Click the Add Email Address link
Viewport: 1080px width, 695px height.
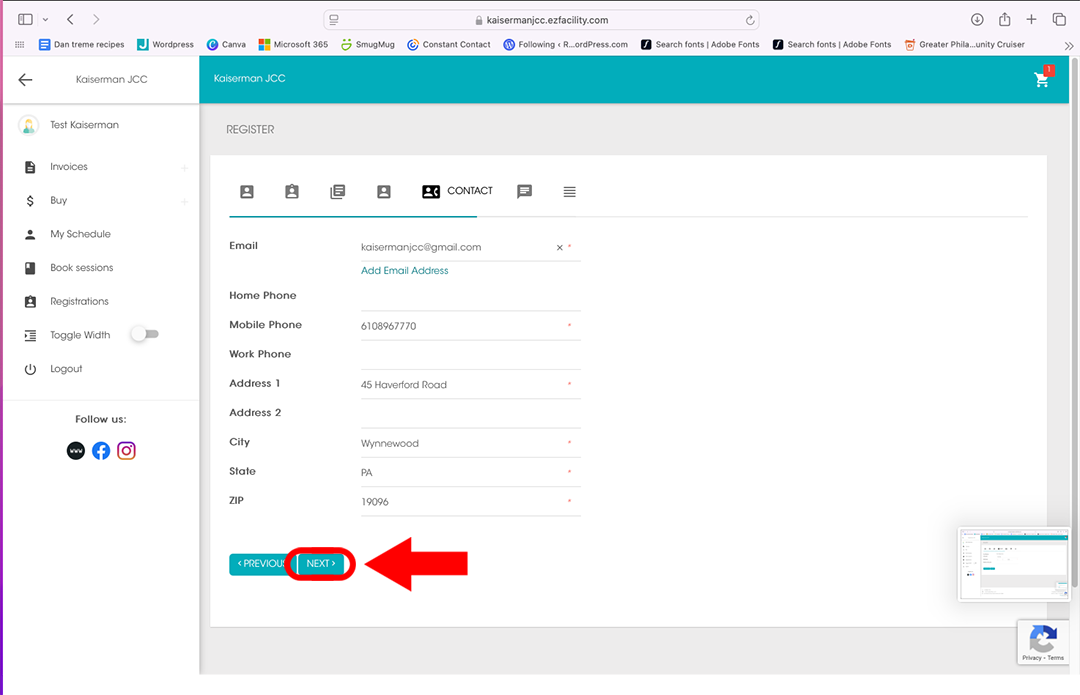(404, 270)
